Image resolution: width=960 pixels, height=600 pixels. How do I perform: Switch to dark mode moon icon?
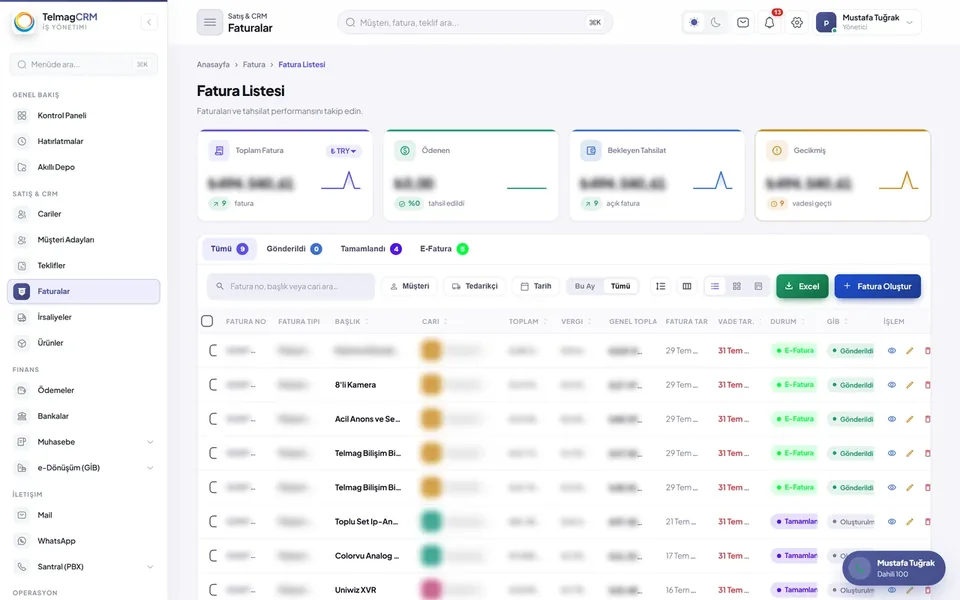pyautogui.click(x=716, y=23)
